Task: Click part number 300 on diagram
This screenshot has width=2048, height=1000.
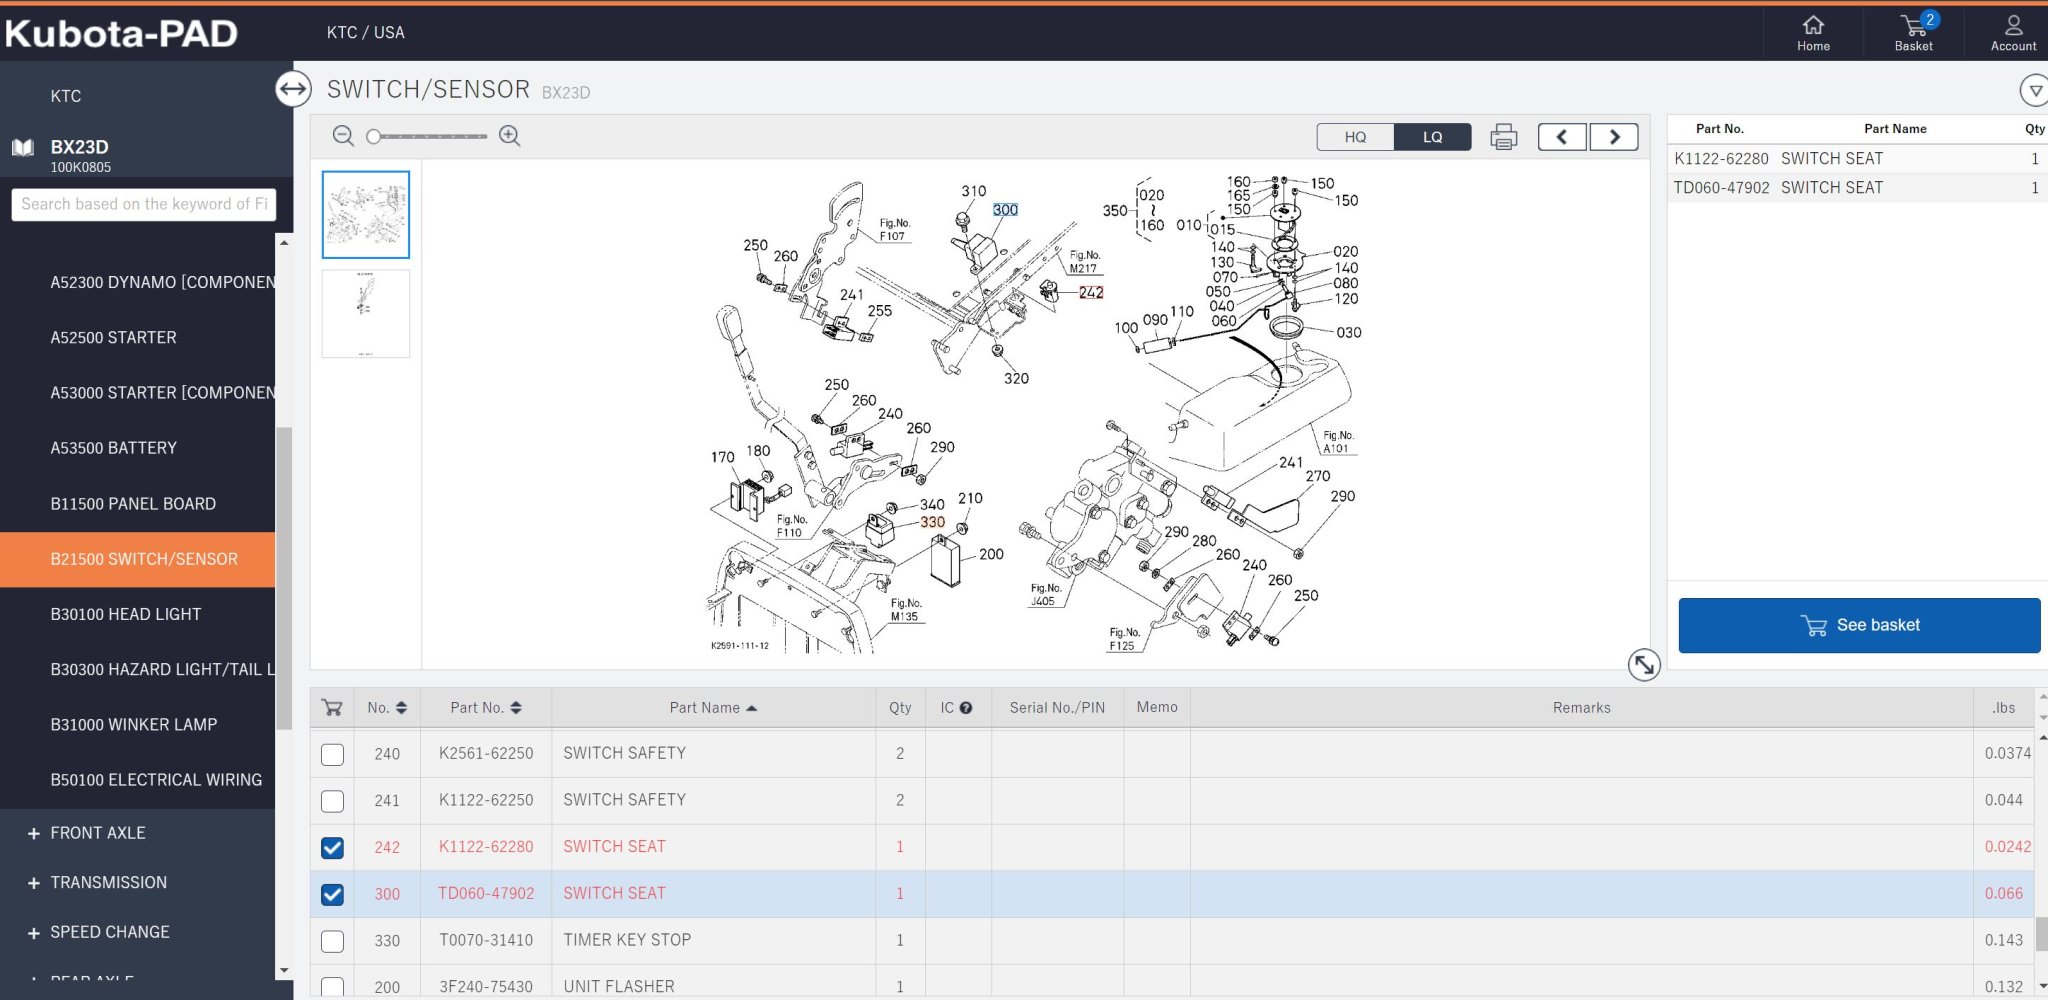Action: coord(1005,210)
